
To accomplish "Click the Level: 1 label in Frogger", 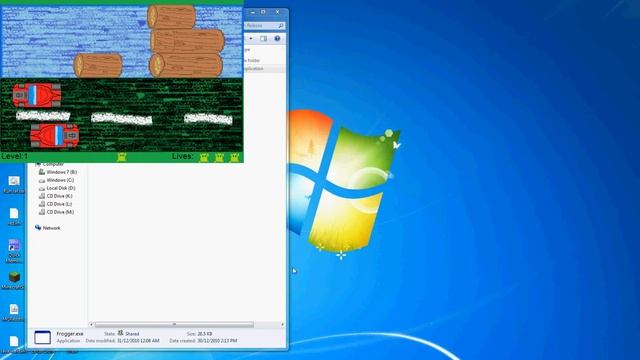I will click(14, 156).
